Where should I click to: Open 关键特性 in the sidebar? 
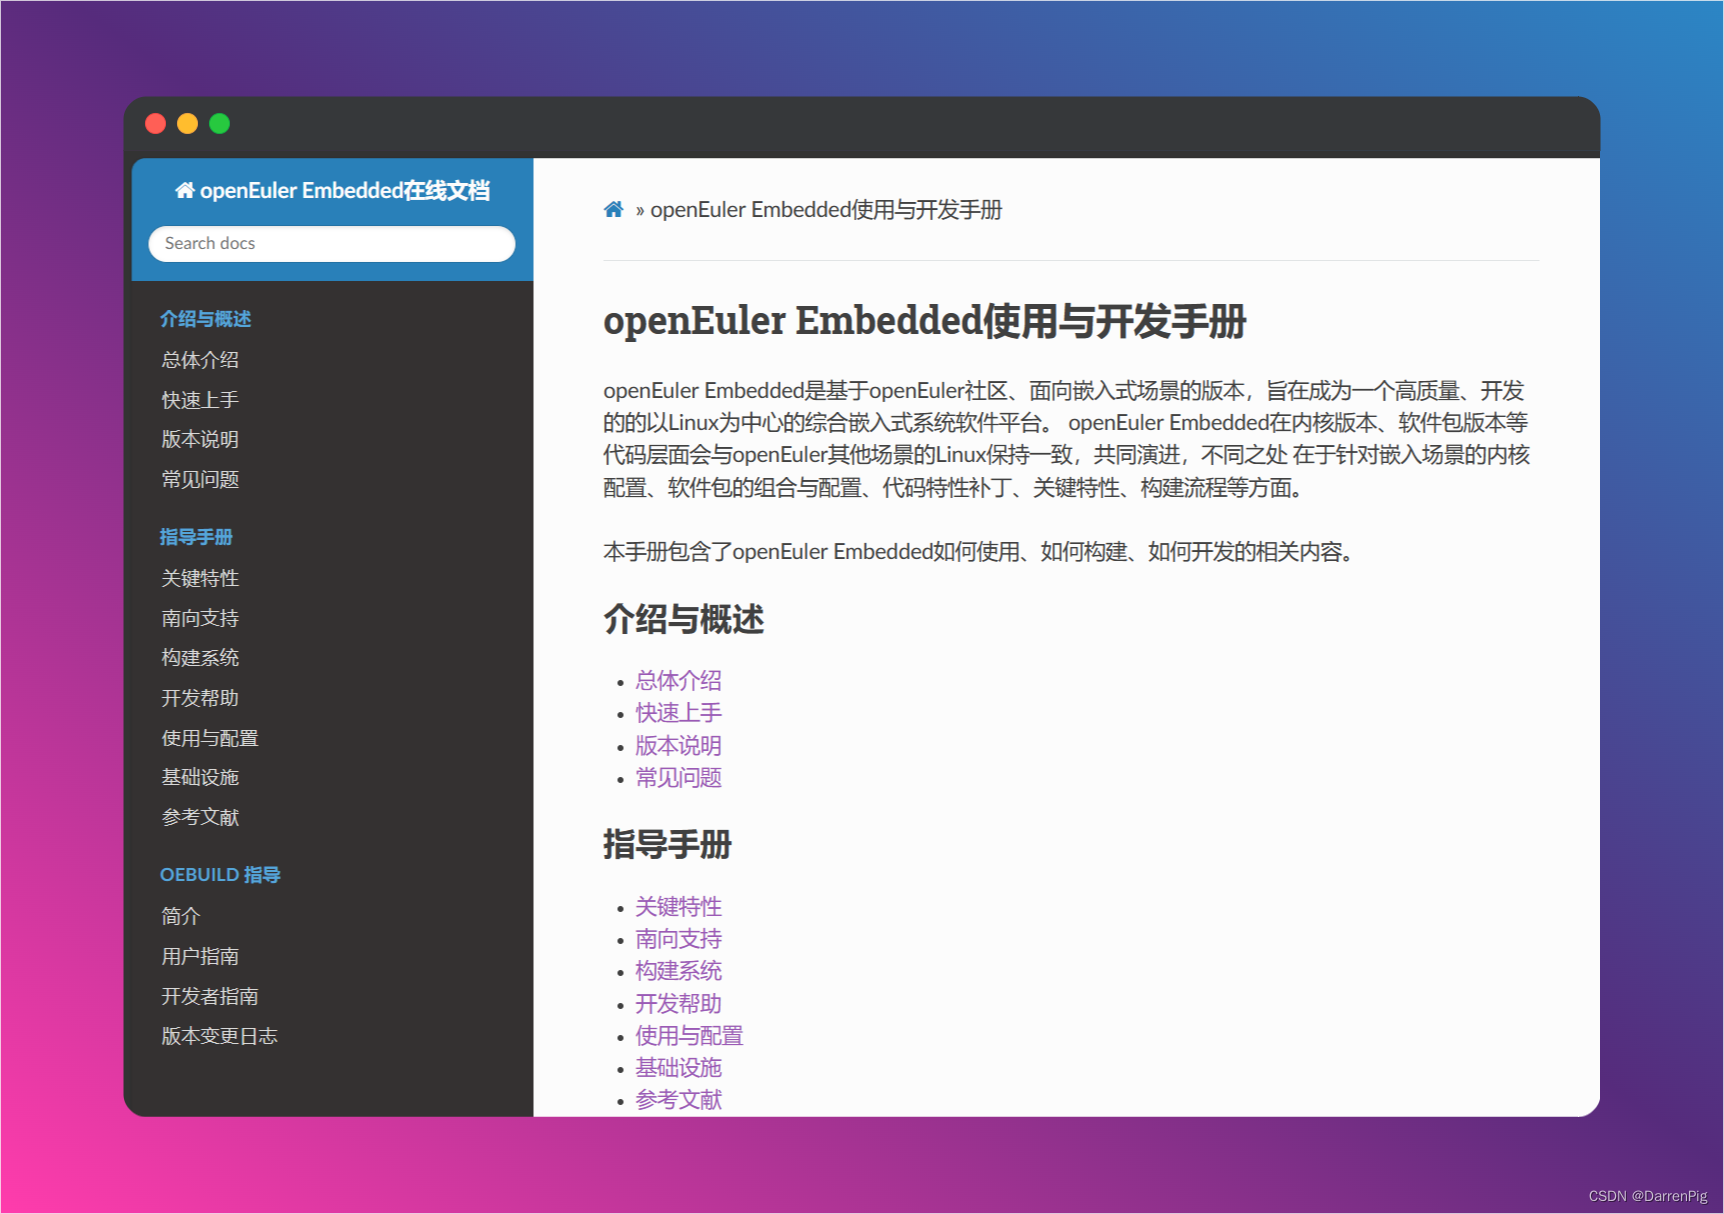200,578
